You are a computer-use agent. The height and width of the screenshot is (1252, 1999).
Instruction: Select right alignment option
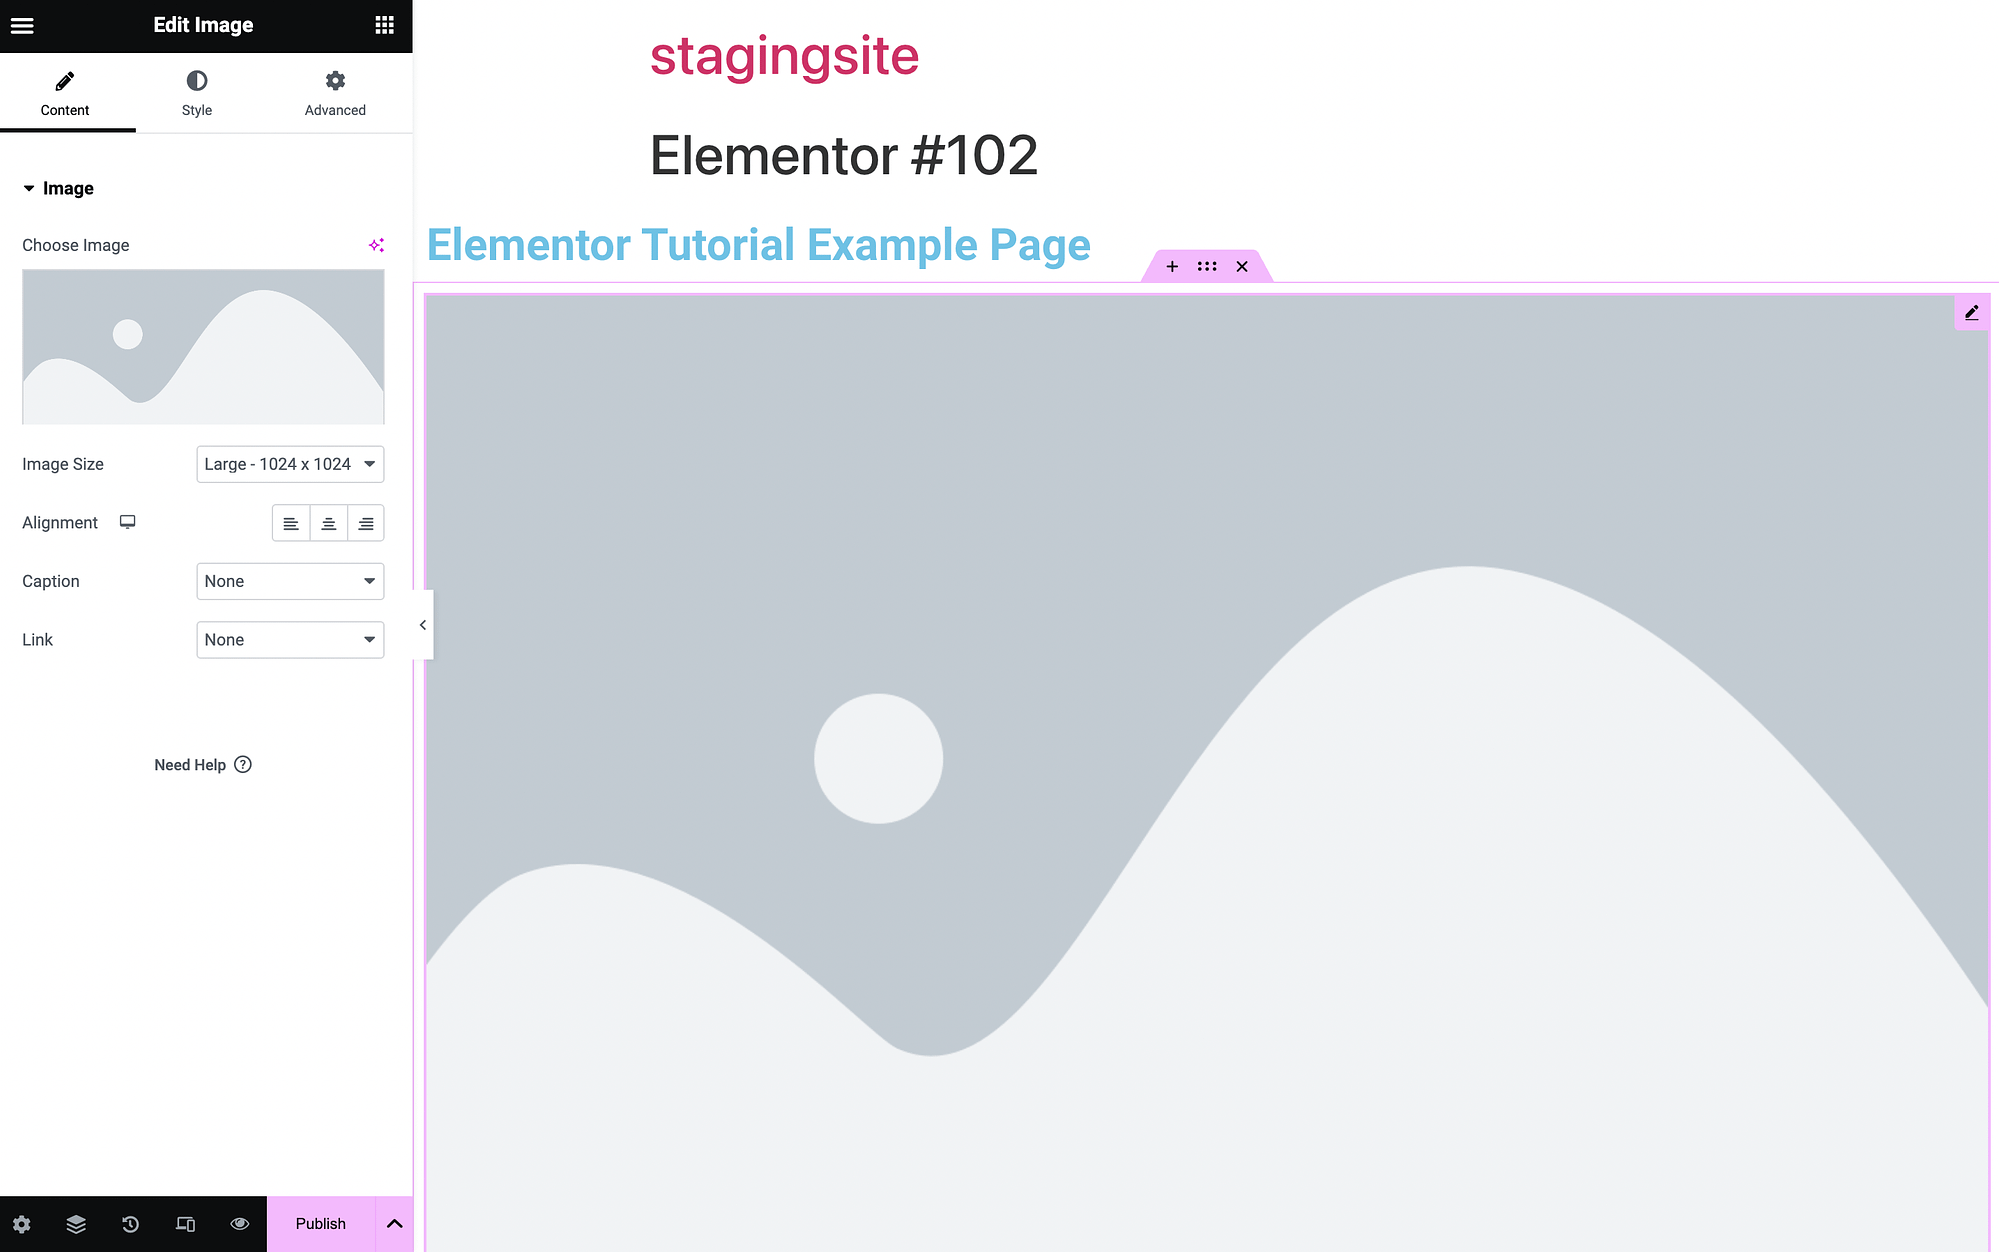point(365,522)
